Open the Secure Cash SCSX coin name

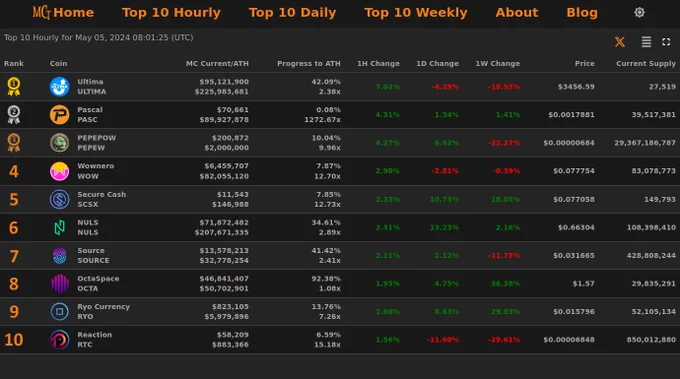[x=101, y=199]
